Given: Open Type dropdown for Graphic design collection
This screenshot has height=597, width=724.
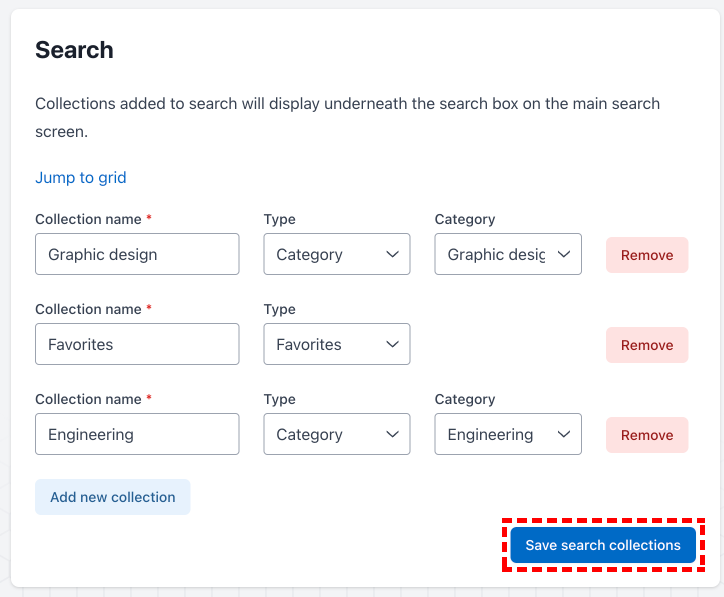Looking at the screenshot, I should [337, 254].
